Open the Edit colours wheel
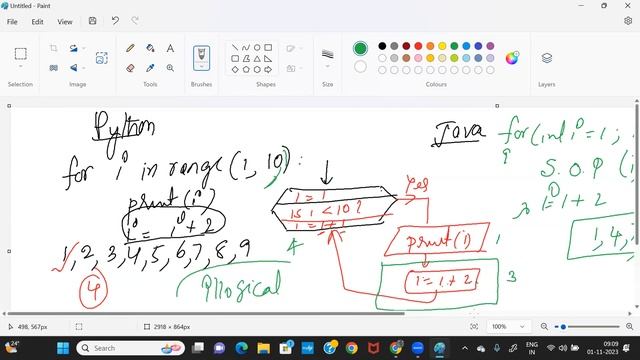The width and height of the screenshot is (640, 360). click(x=512, y=58)
